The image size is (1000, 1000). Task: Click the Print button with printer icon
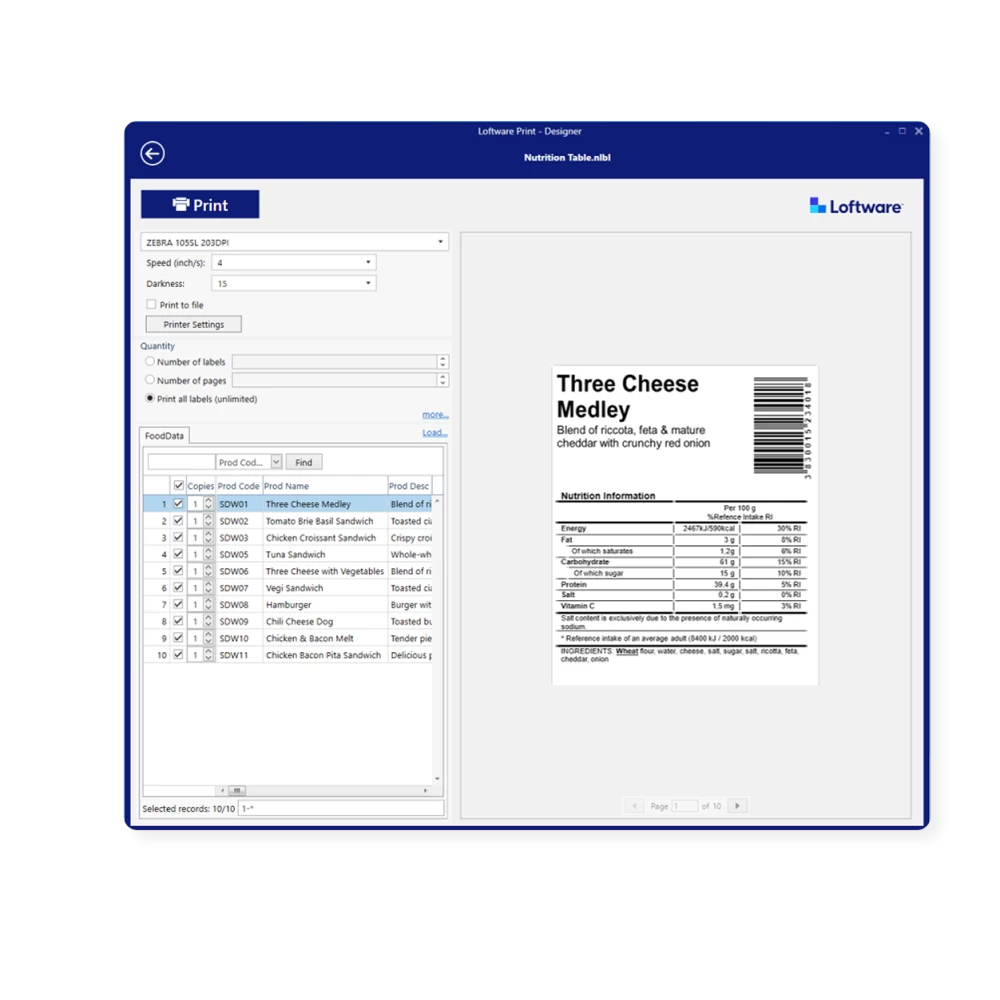(200, 205)
